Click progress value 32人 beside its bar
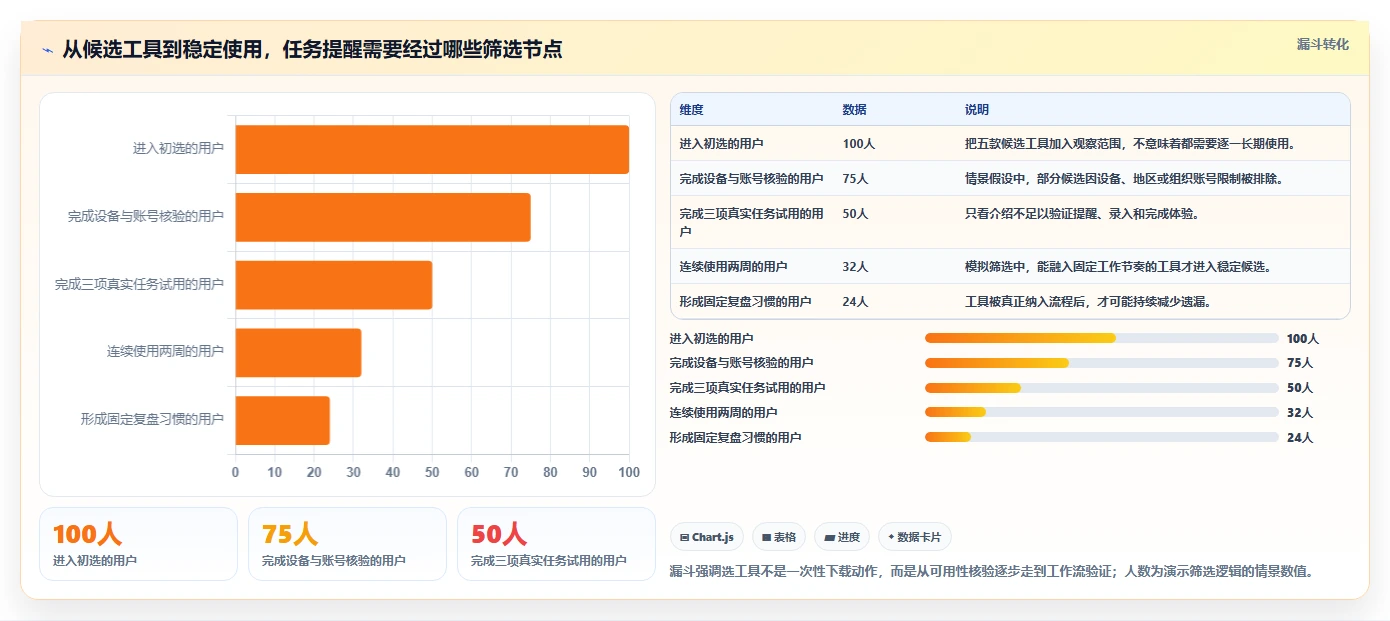1390x621 pixels. pos(1300,412)
